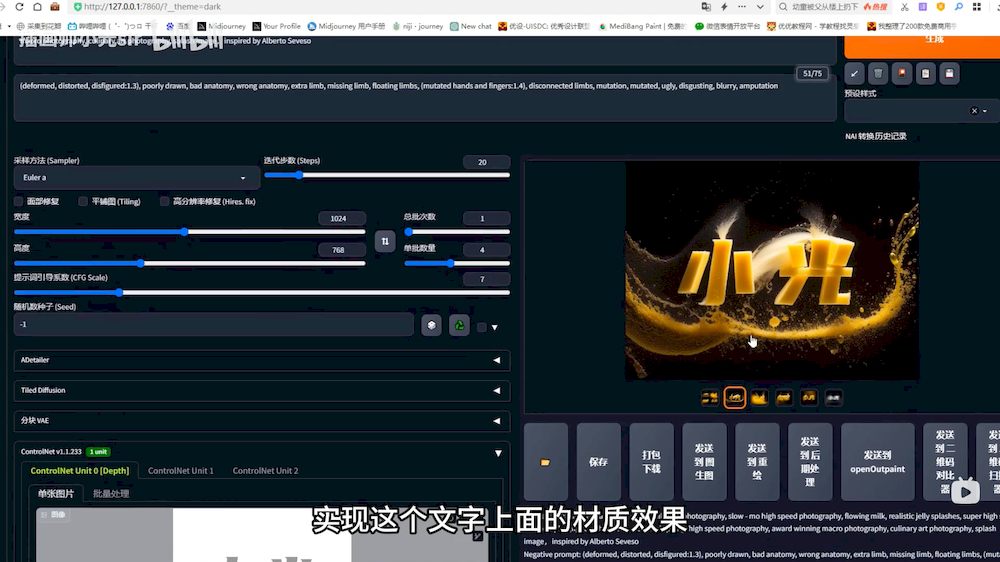Click the trash icon to clear prompt
This screenshot has height=562, width=1000.
tap(878, 74)
